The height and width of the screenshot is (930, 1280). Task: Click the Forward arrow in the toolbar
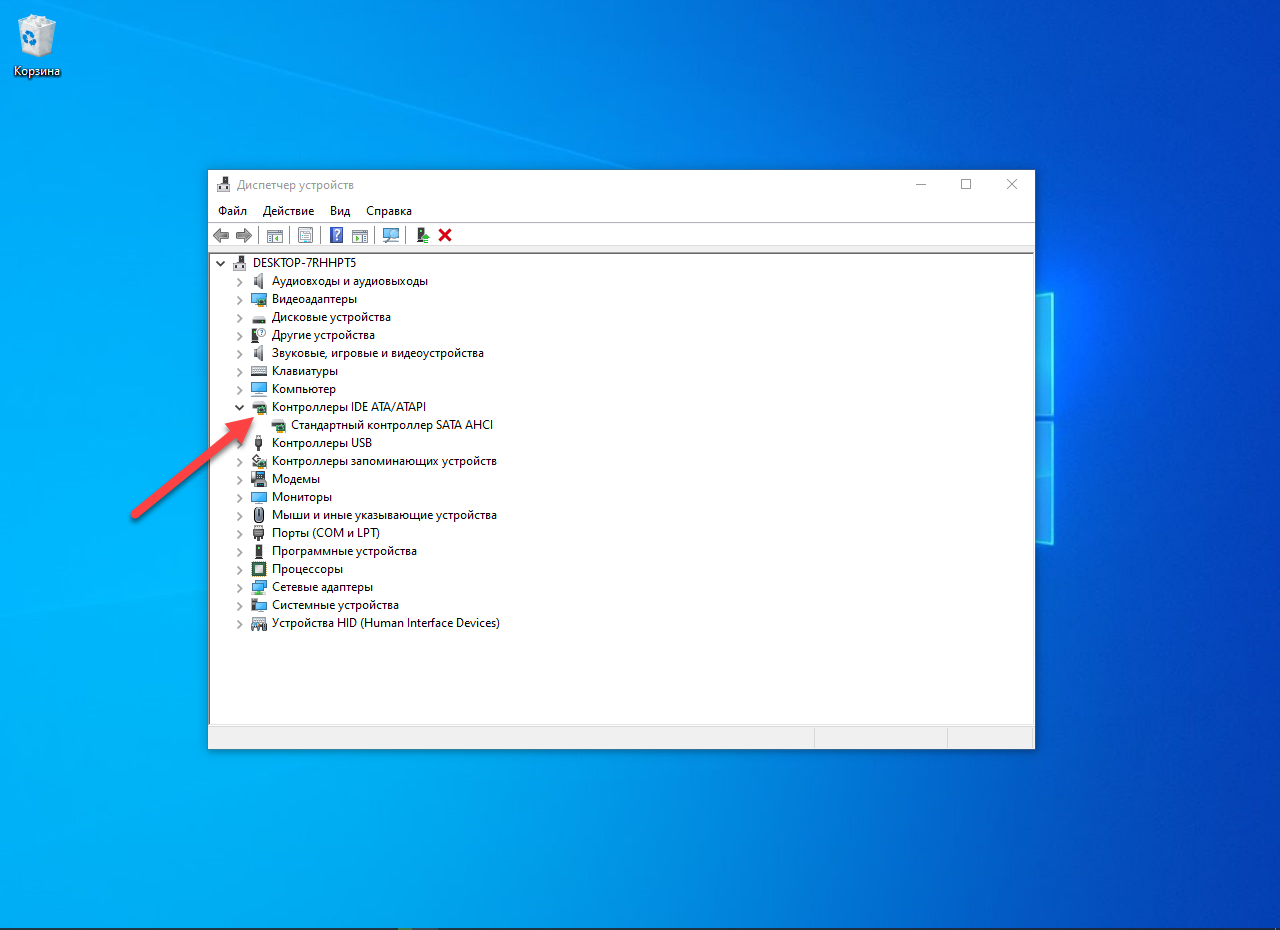[244, 235]
